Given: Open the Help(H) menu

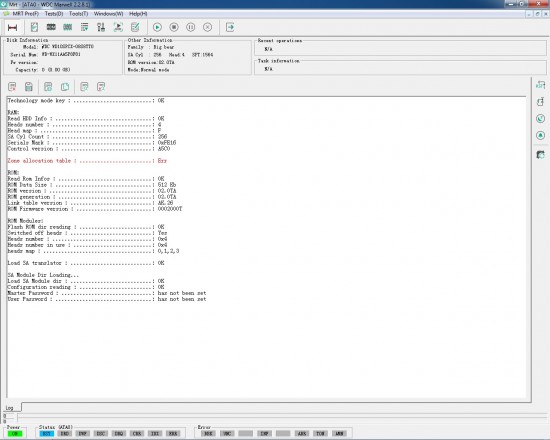Looking at the screenshot, I should pyautogui.click(x=138, y=14).
